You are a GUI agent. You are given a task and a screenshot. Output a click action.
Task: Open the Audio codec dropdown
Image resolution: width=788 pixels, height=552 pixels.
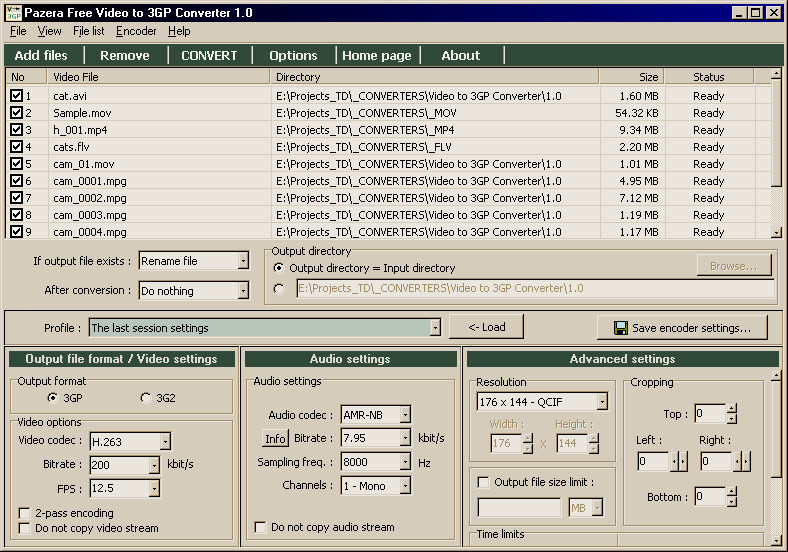tap(405, 415)
